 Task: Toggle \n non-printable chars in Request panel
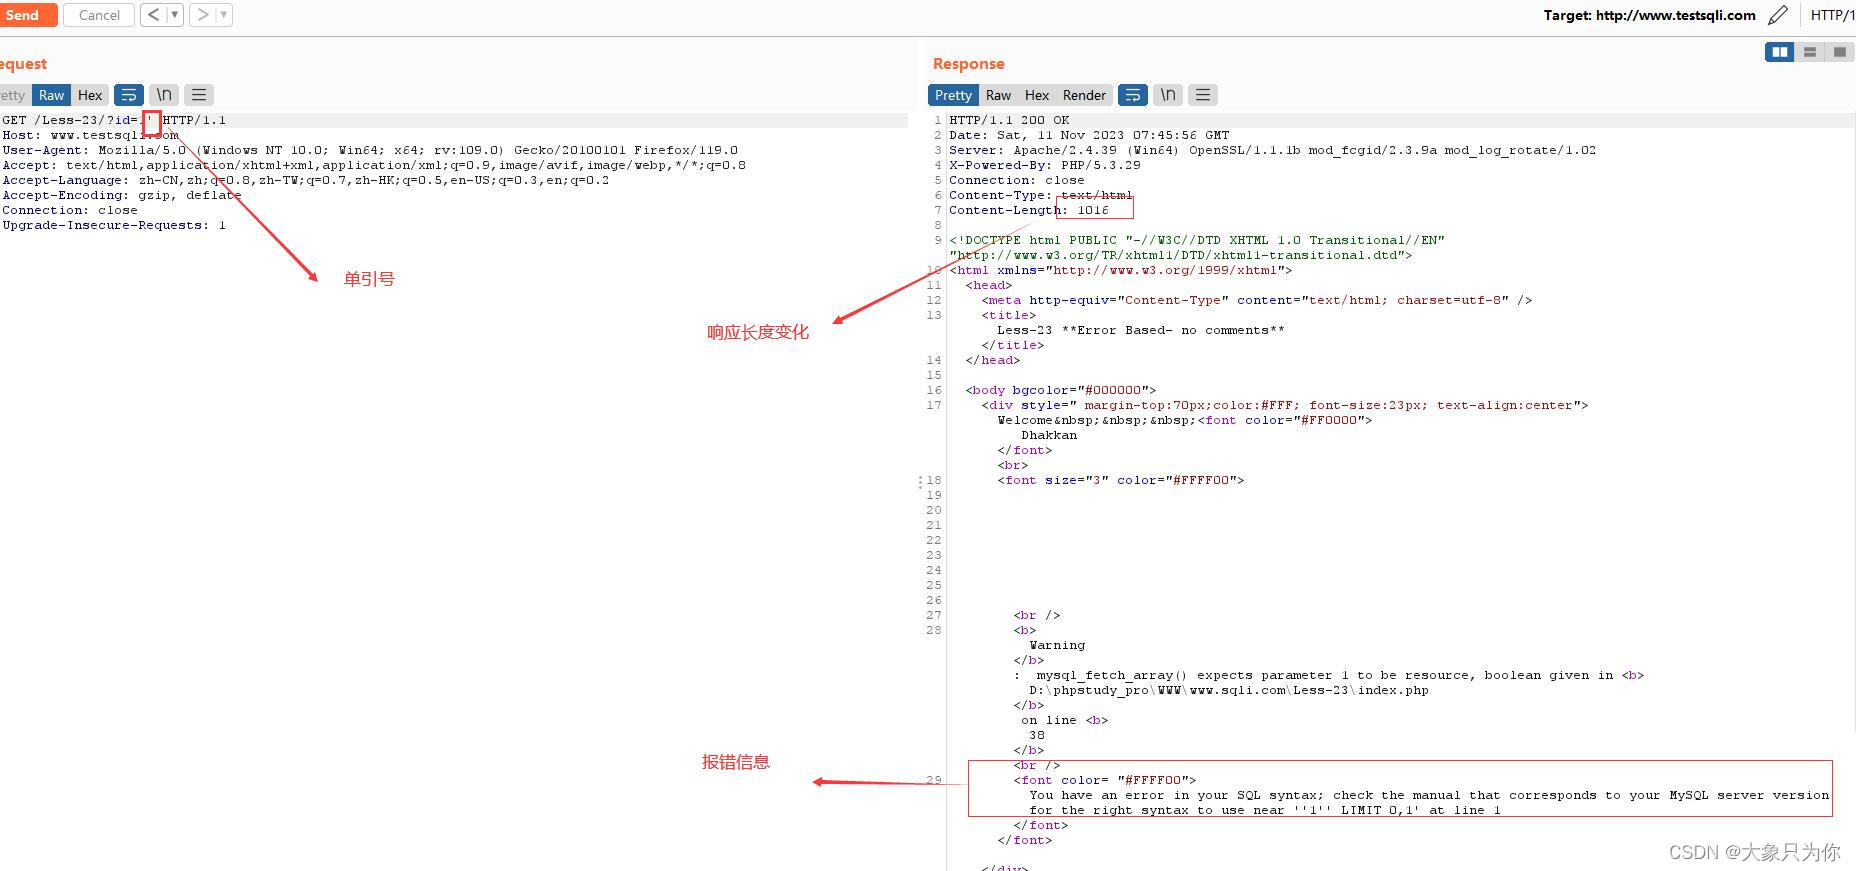tap(164, 95)
